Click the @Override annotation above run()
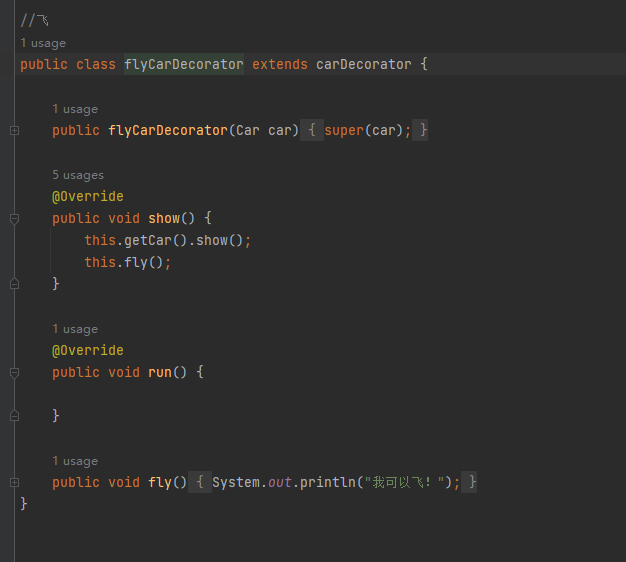 [x=88, y=350]
